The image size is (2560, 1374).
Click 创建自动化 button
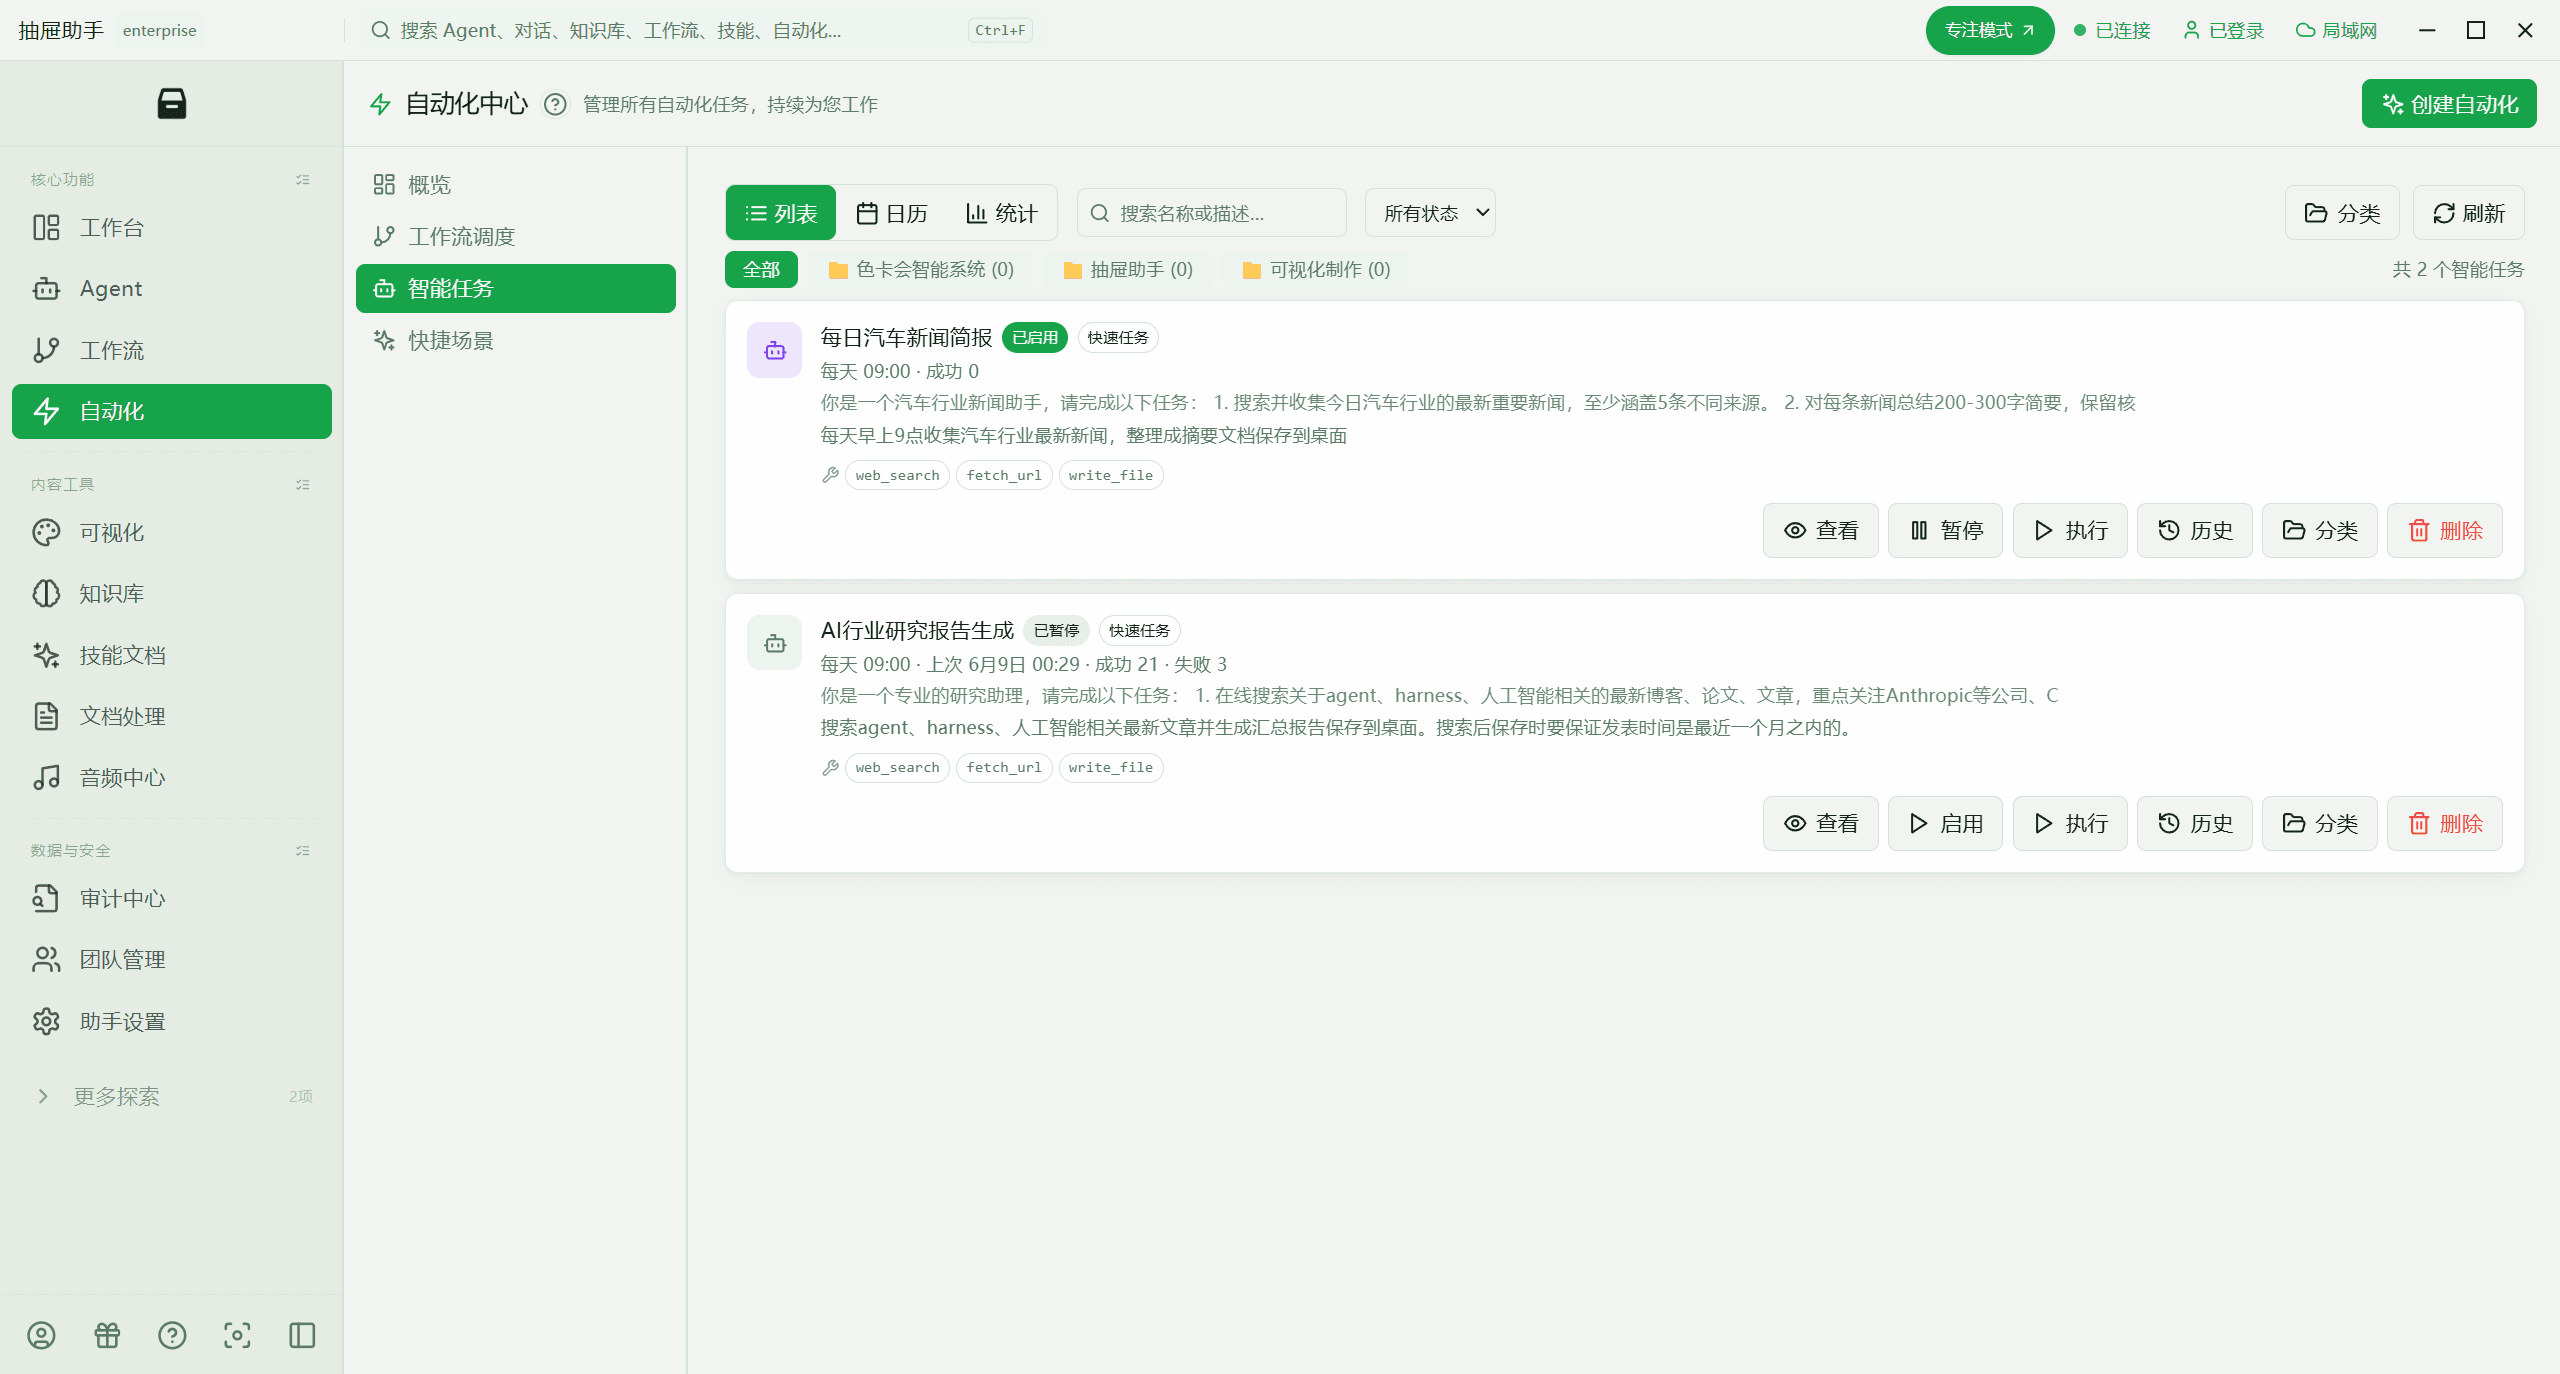[x=2449, y=104]
